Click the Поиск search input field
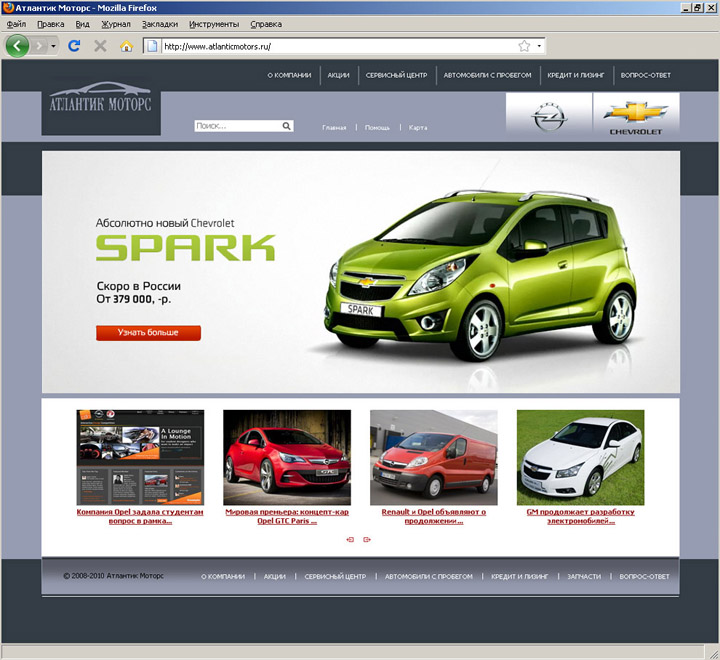Image resolution: width=720 pixels, height=660 pixels. click(237, 126)
